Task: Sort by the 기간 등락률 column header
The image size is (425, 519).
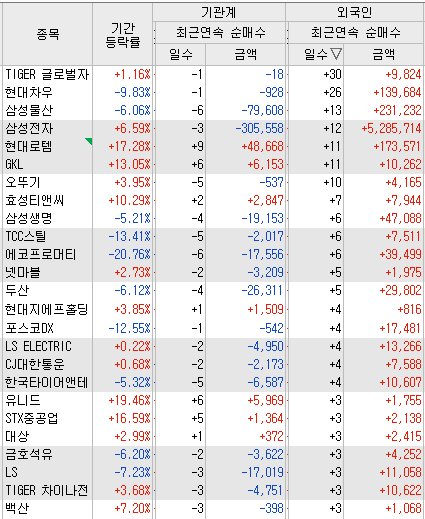Action: click(x=123, y=34)
